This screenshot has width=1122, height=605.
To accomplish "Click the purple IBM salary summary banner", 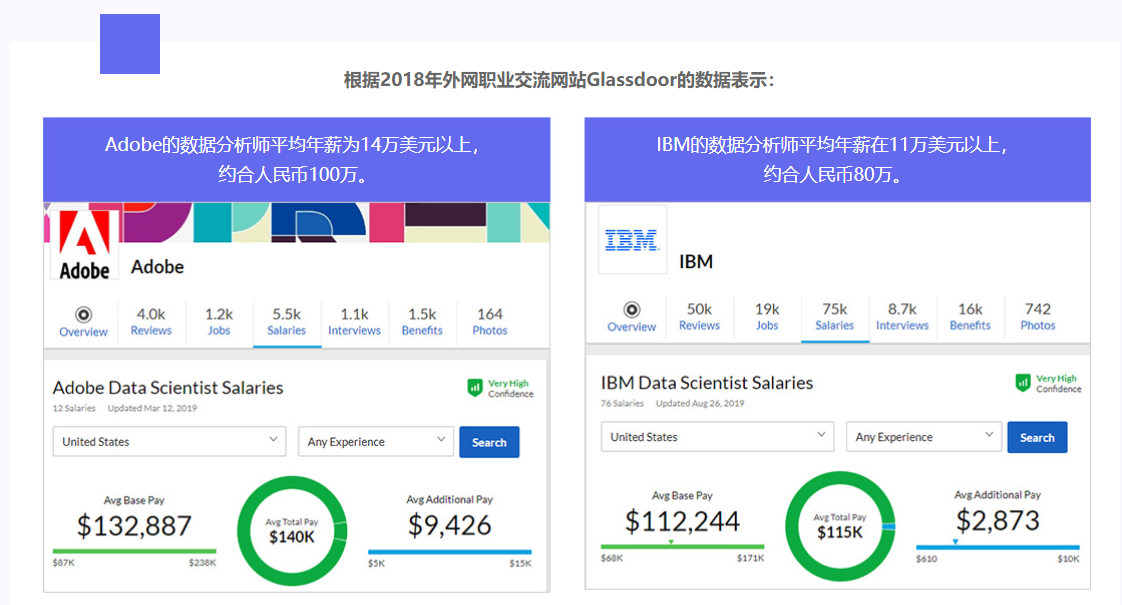I will pos(838,159).
